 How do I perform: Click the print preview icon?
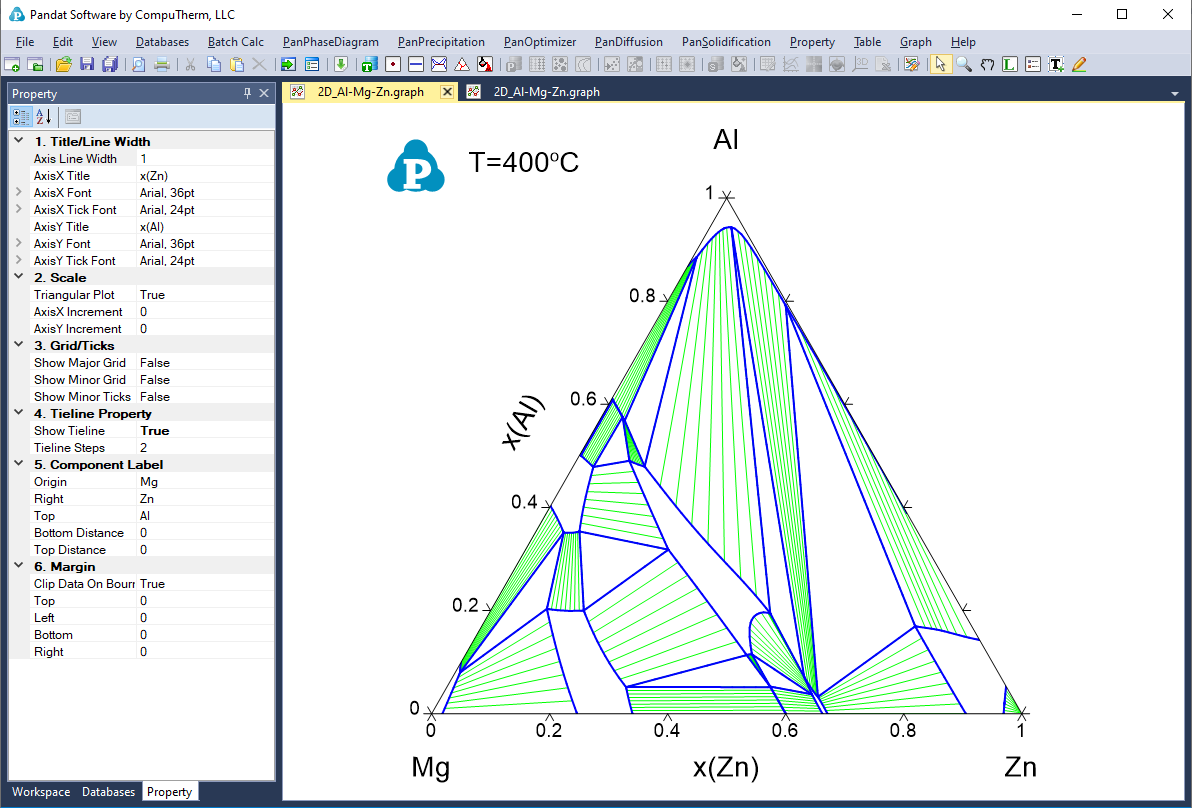(x=138, y=64)
